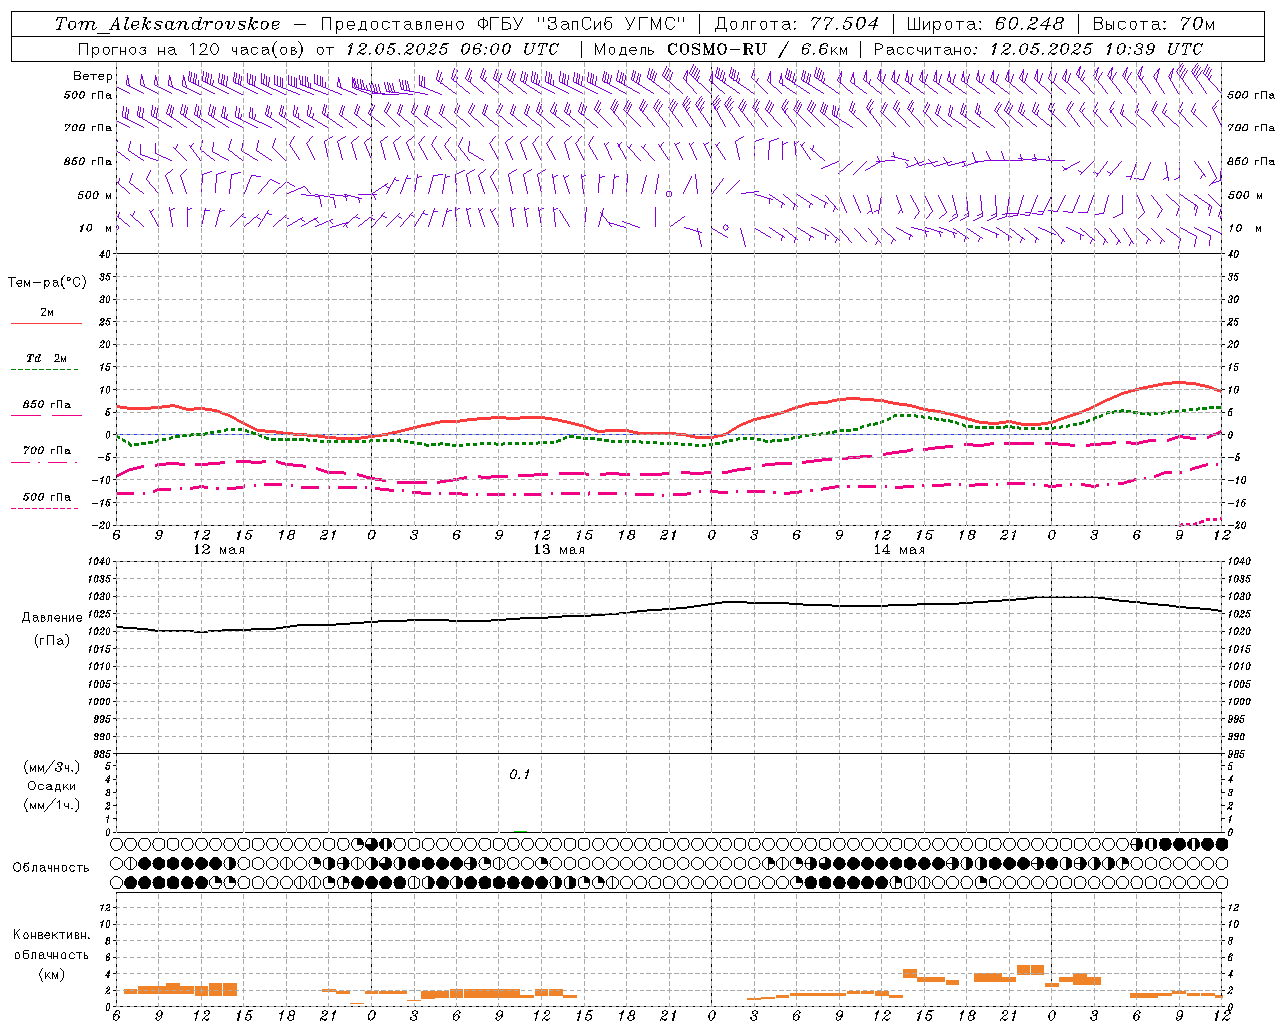Click the "14 мая" date label
The width and height of the screenshot is (1280, 1024).
click(899, 550)
